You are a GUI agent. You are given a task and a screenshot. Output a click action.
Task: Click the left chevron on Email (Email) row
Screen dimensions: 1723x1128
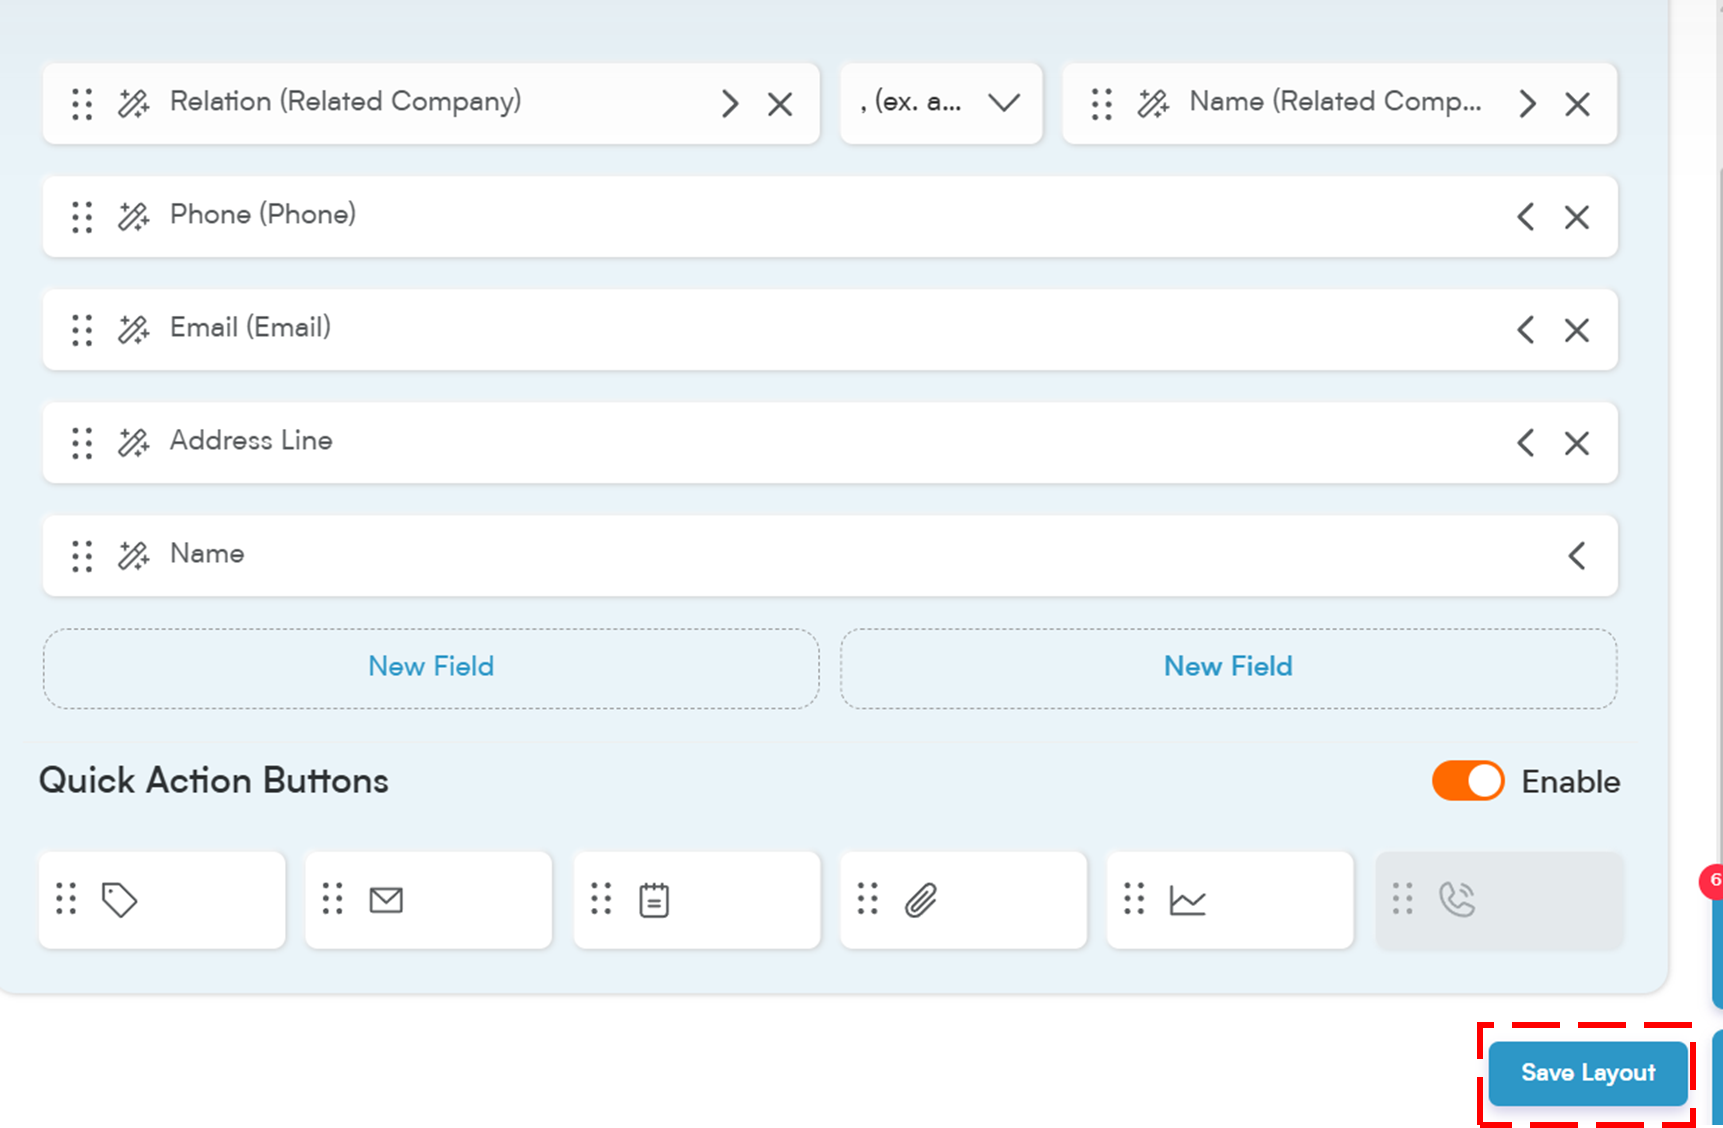click(x=1526, y=330)
